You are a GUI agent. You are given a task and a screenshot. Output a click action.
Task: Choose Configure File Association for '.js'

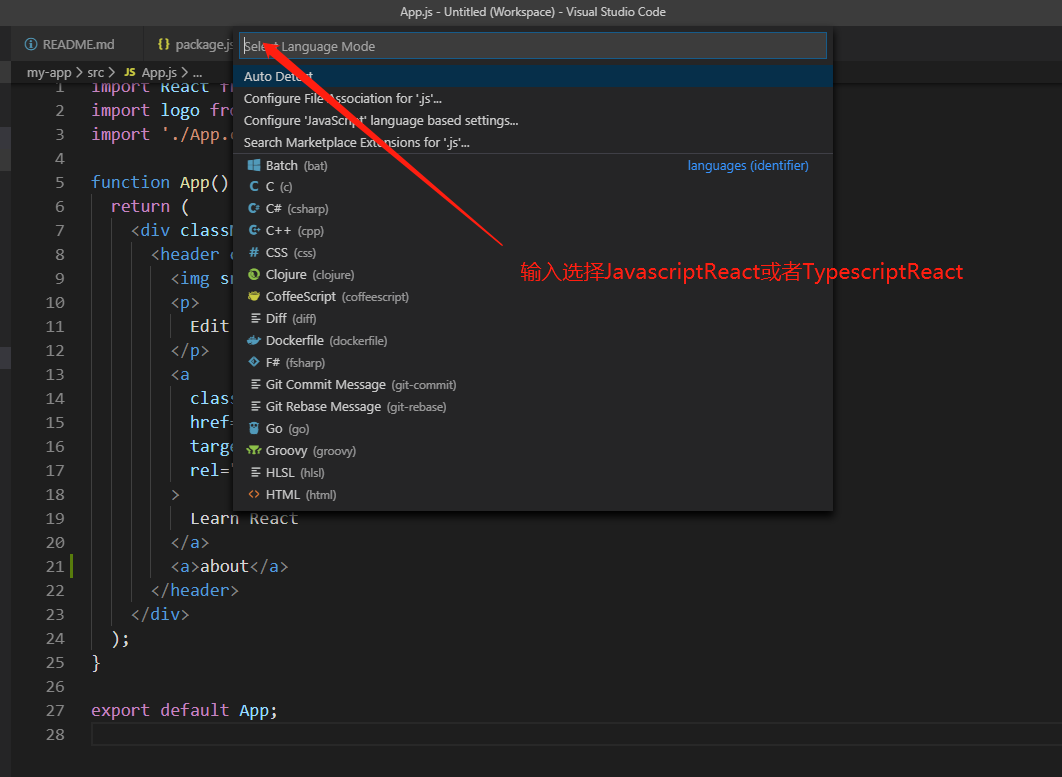(351, 98)
